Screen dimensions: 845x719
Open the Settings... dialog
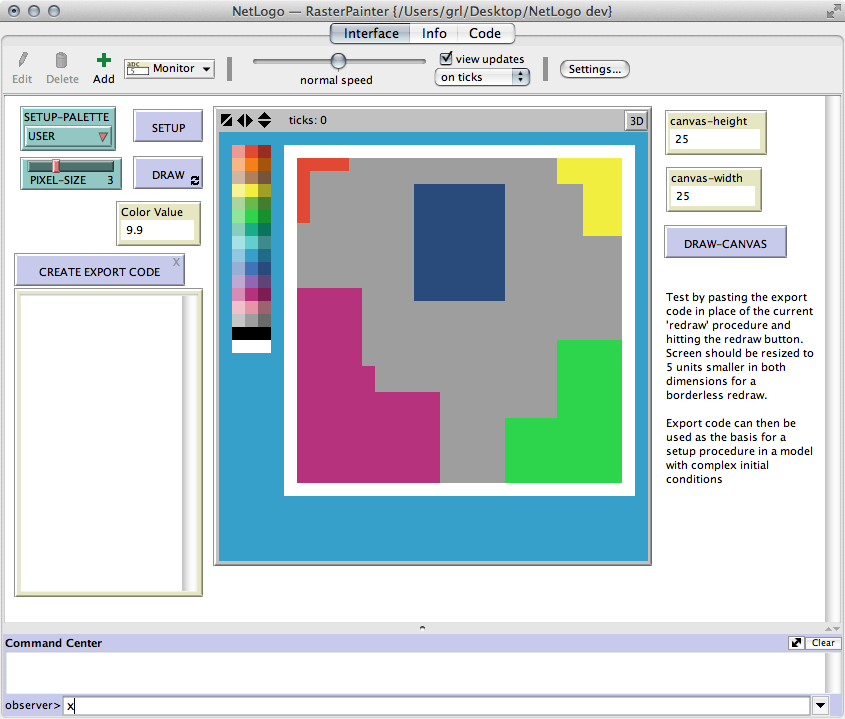594,69
